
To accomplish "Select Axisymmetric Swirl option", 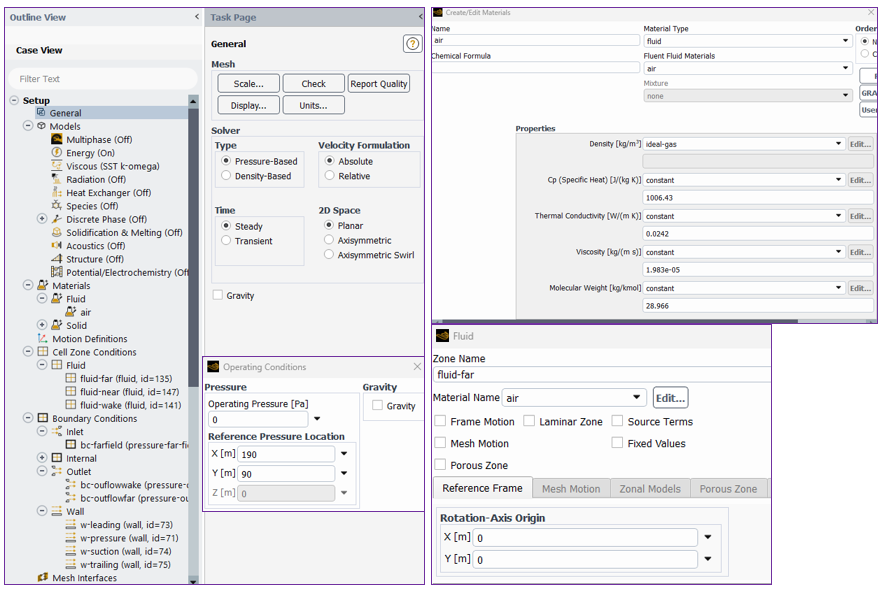I will point(329,255).
